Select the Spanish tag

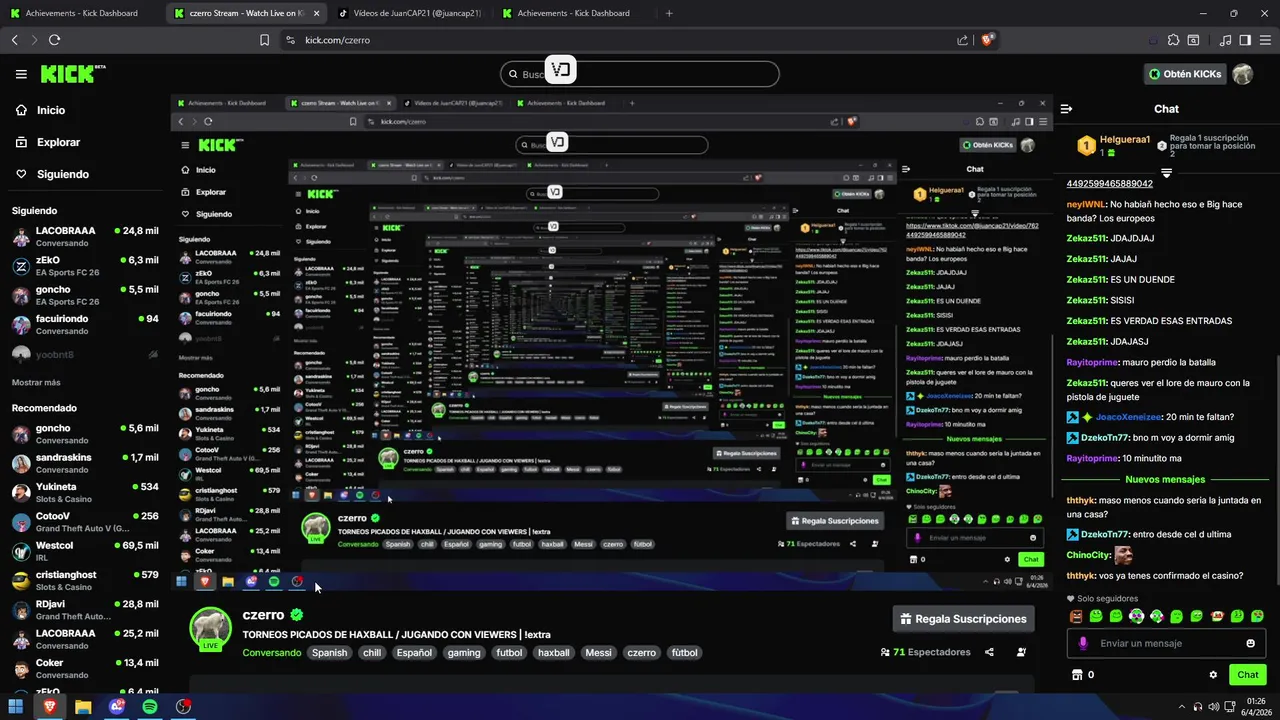click(x=329, y=653)
